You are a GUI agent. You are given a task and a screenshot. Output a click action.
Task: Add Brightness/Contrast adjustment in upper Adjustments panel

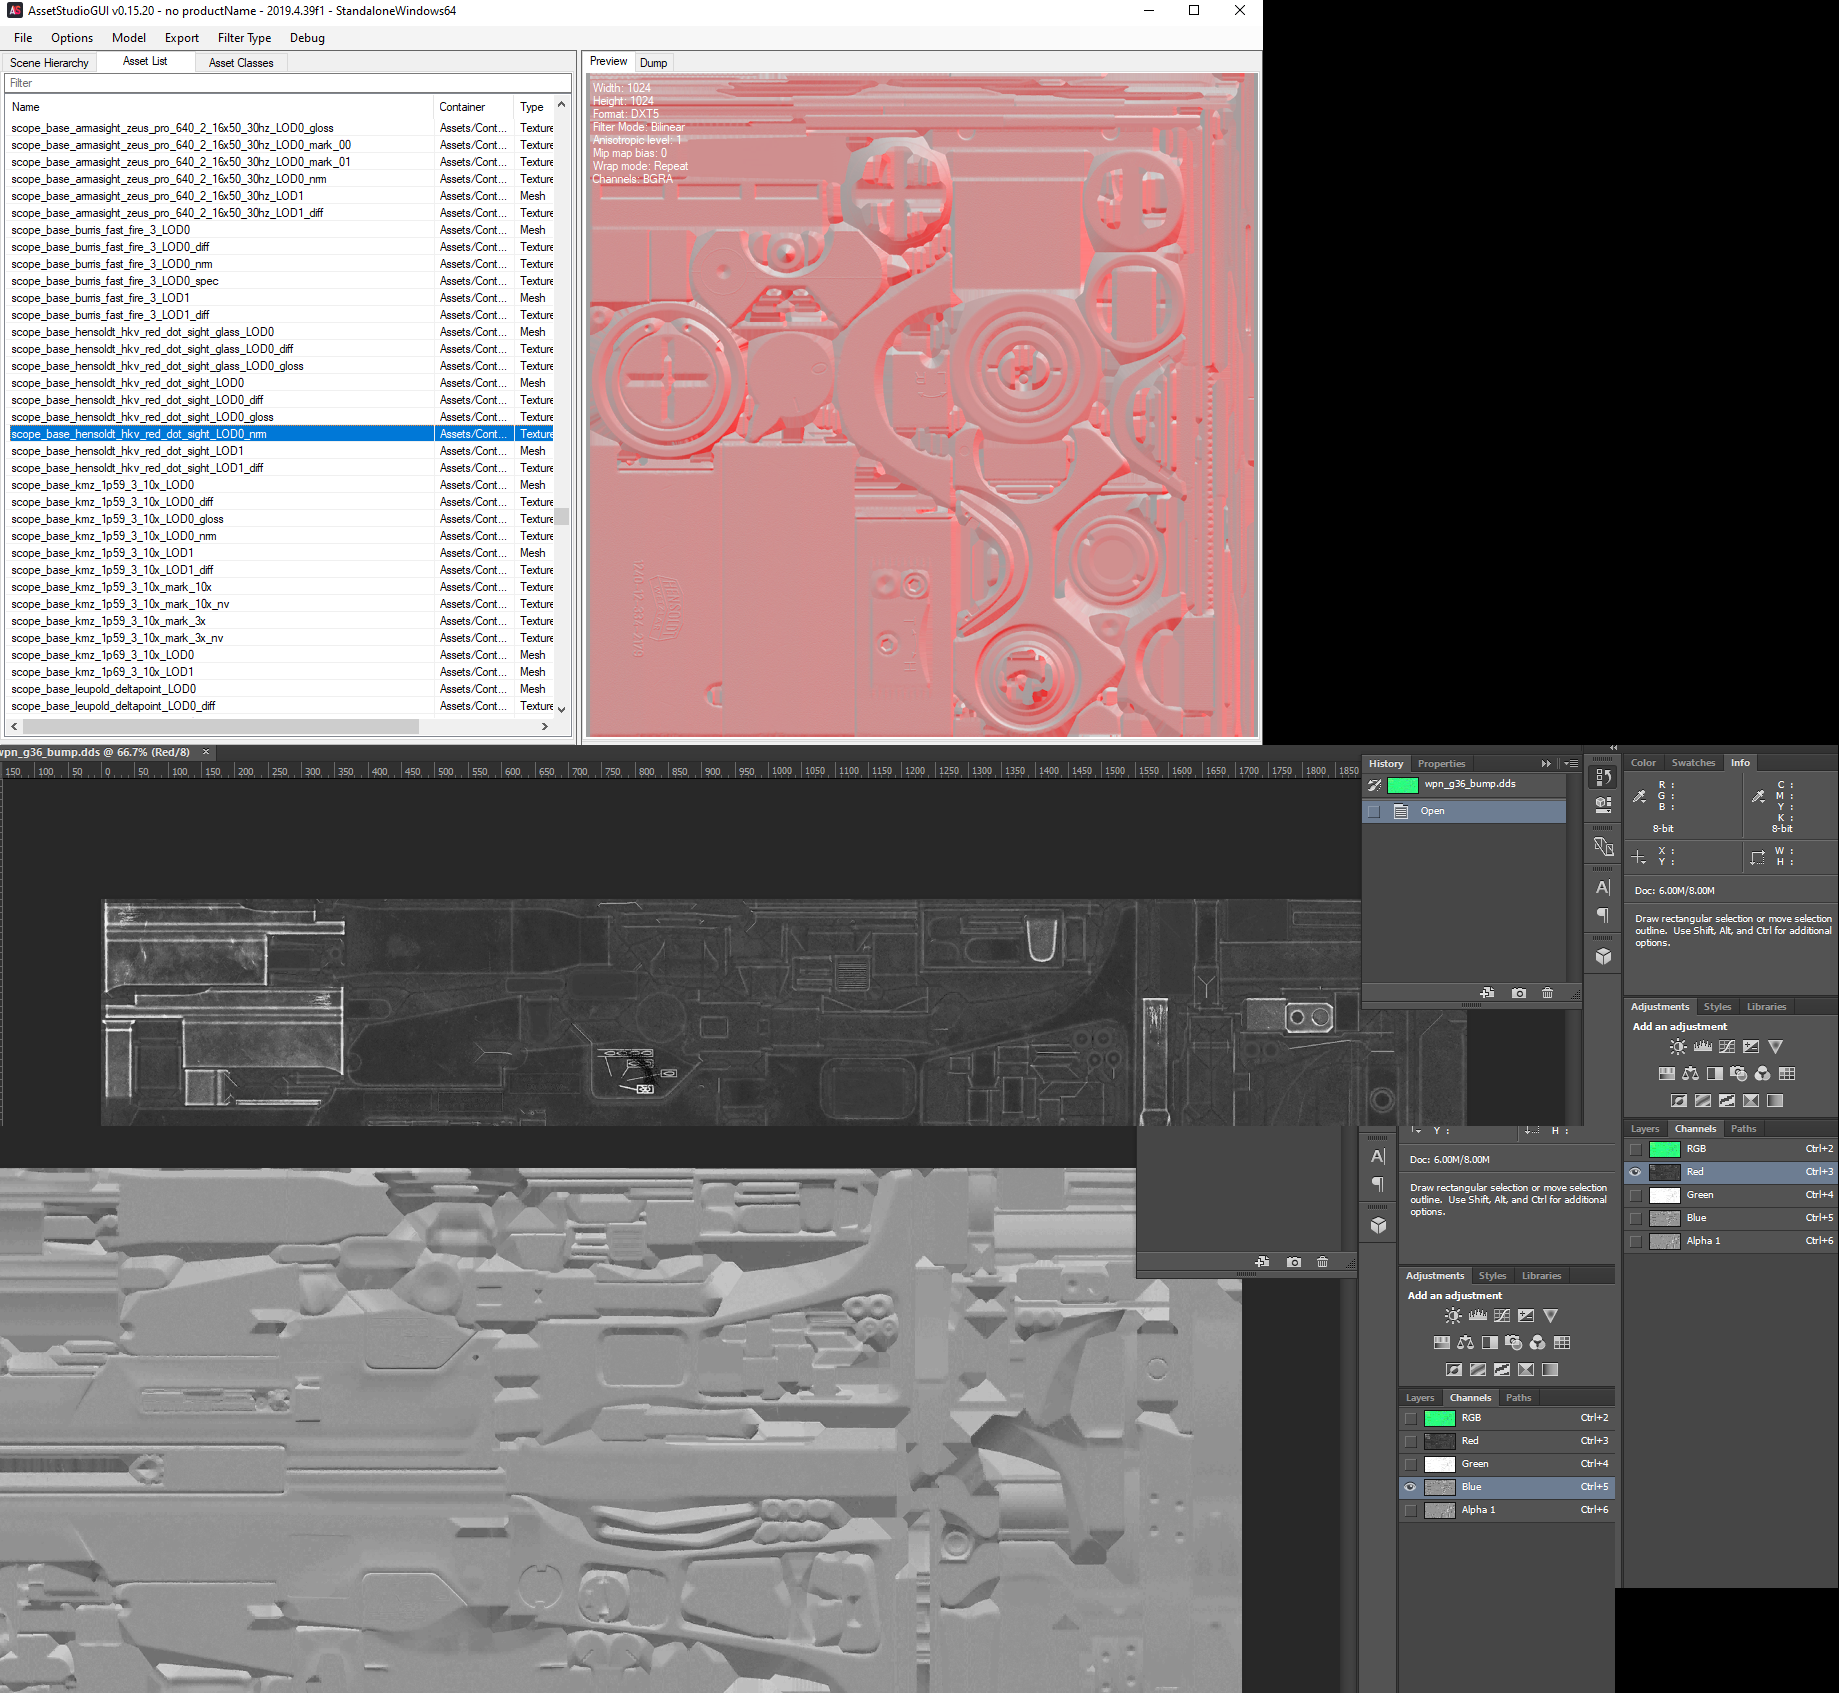[x=1678, y=1047]
